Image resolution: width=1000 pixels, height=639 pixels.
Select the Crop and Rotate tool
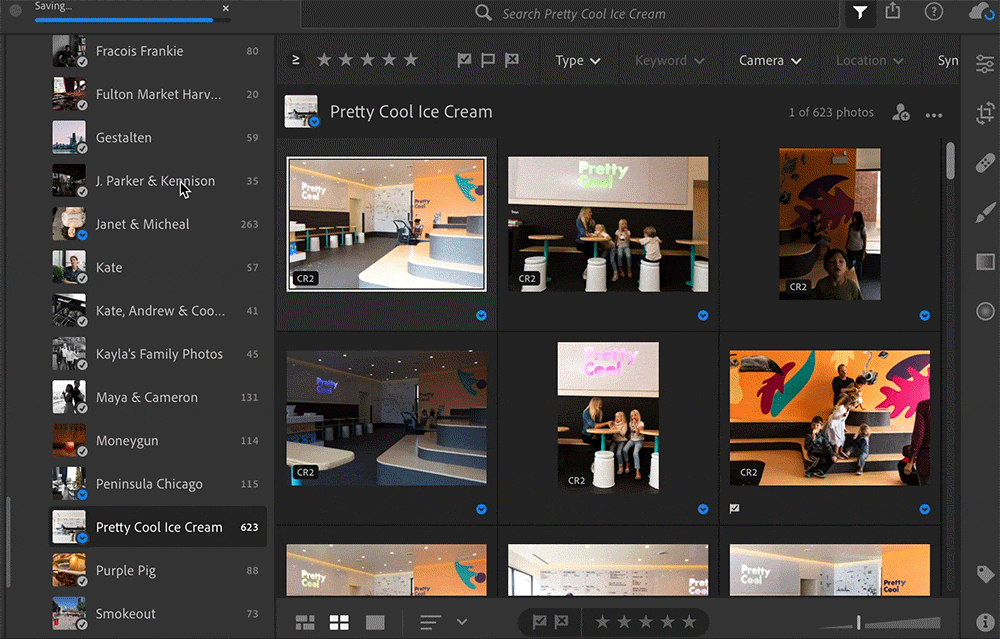985,113
